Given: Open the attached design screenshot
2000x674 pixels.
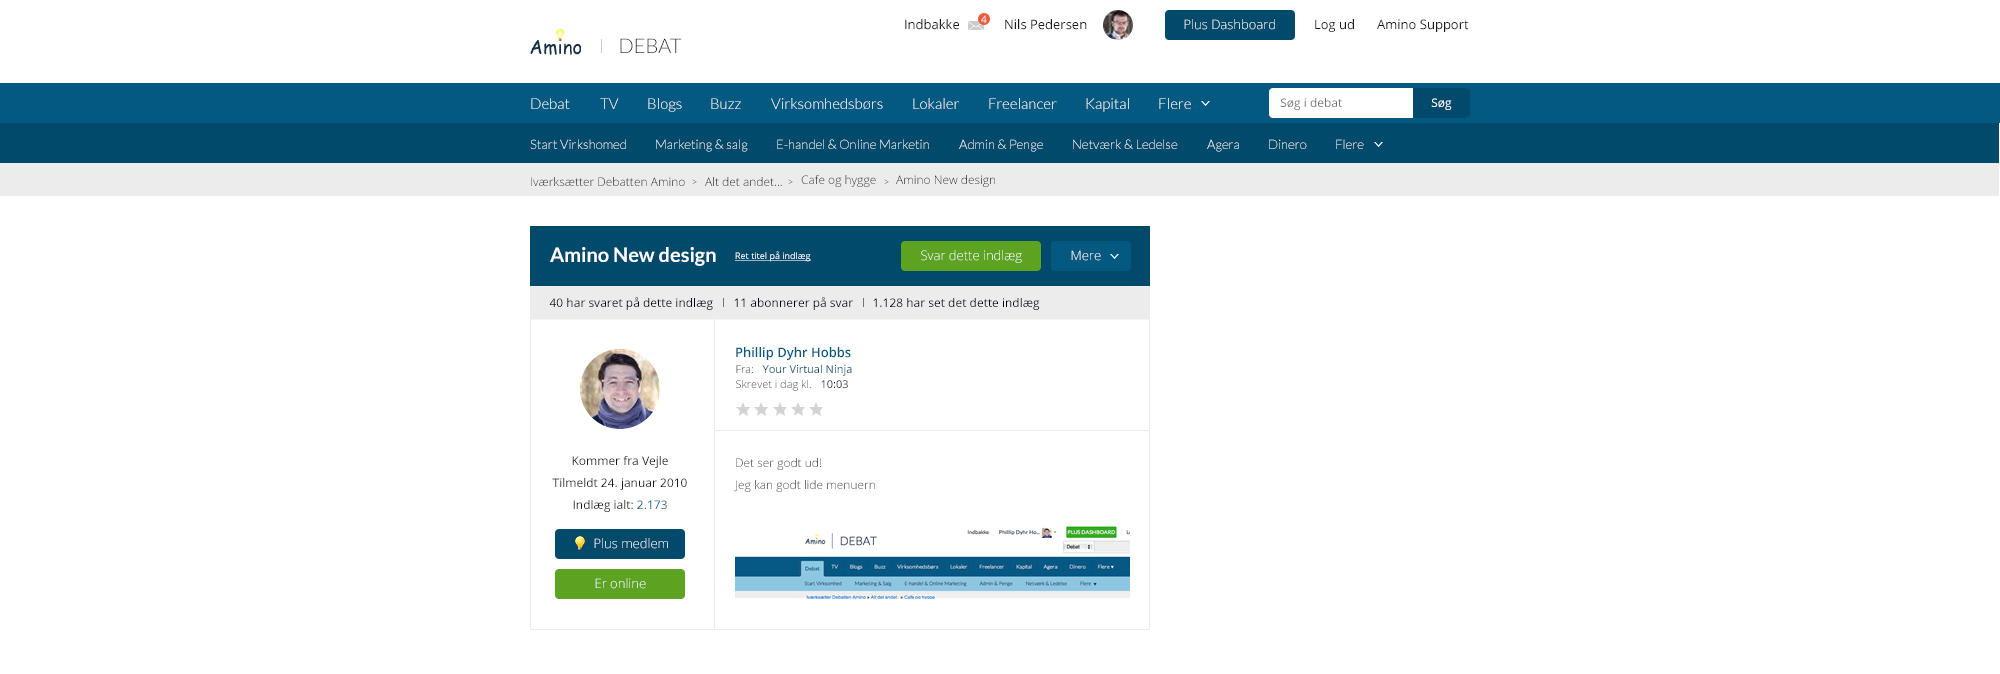Looking at the screenshot, I should 932,562.
